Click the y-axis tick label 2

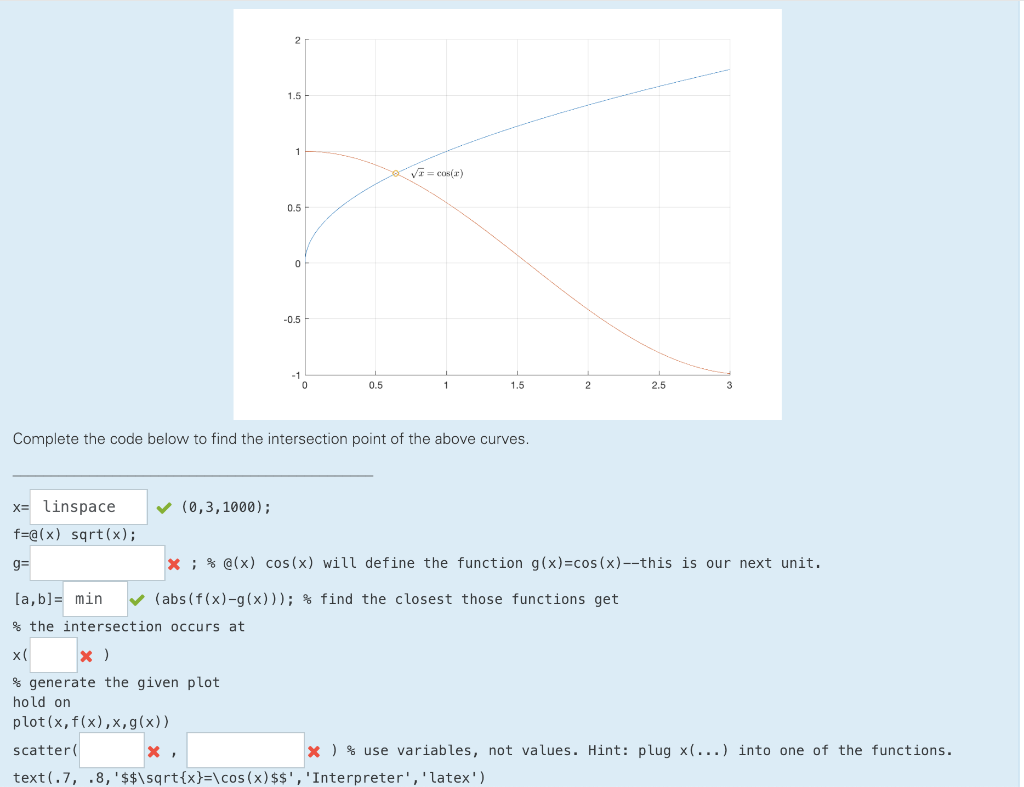coord(297,40)
